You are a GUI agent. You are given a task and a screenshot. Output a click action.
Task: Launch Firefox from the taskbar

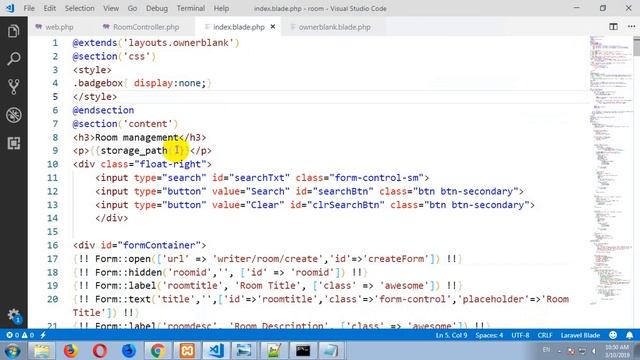pos(71,351)
